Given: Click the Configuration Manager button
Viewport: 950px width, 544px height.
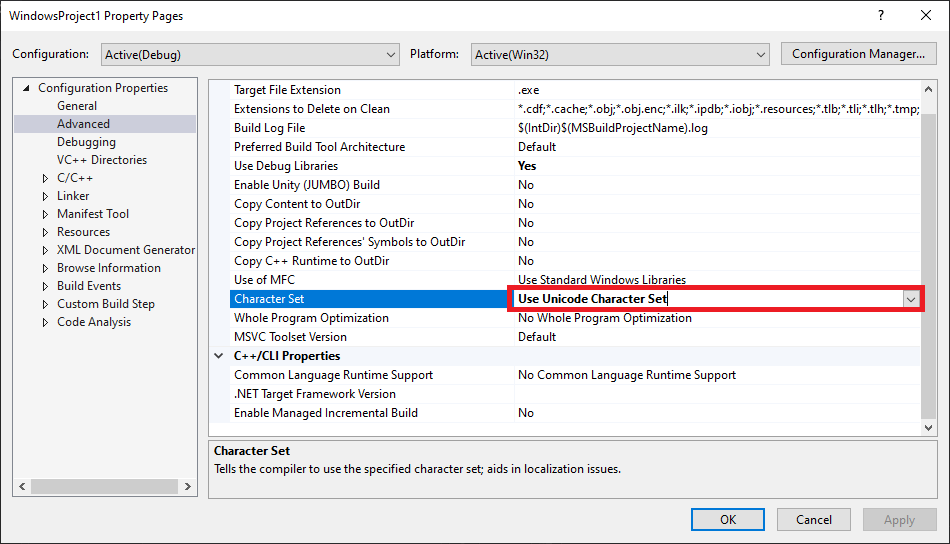Looking at the screenshot, I should 859,54.
